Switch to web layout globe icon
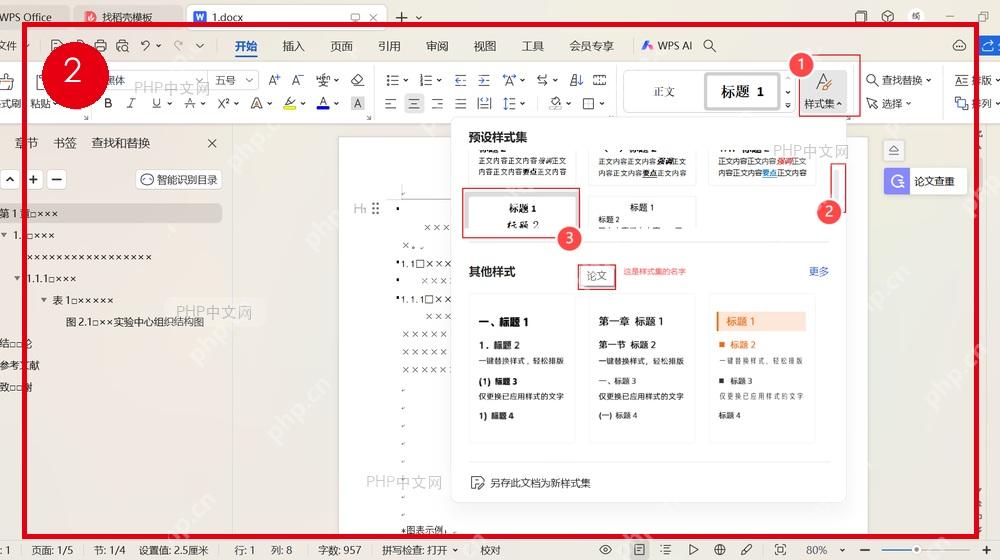 (x=719, y=550)
